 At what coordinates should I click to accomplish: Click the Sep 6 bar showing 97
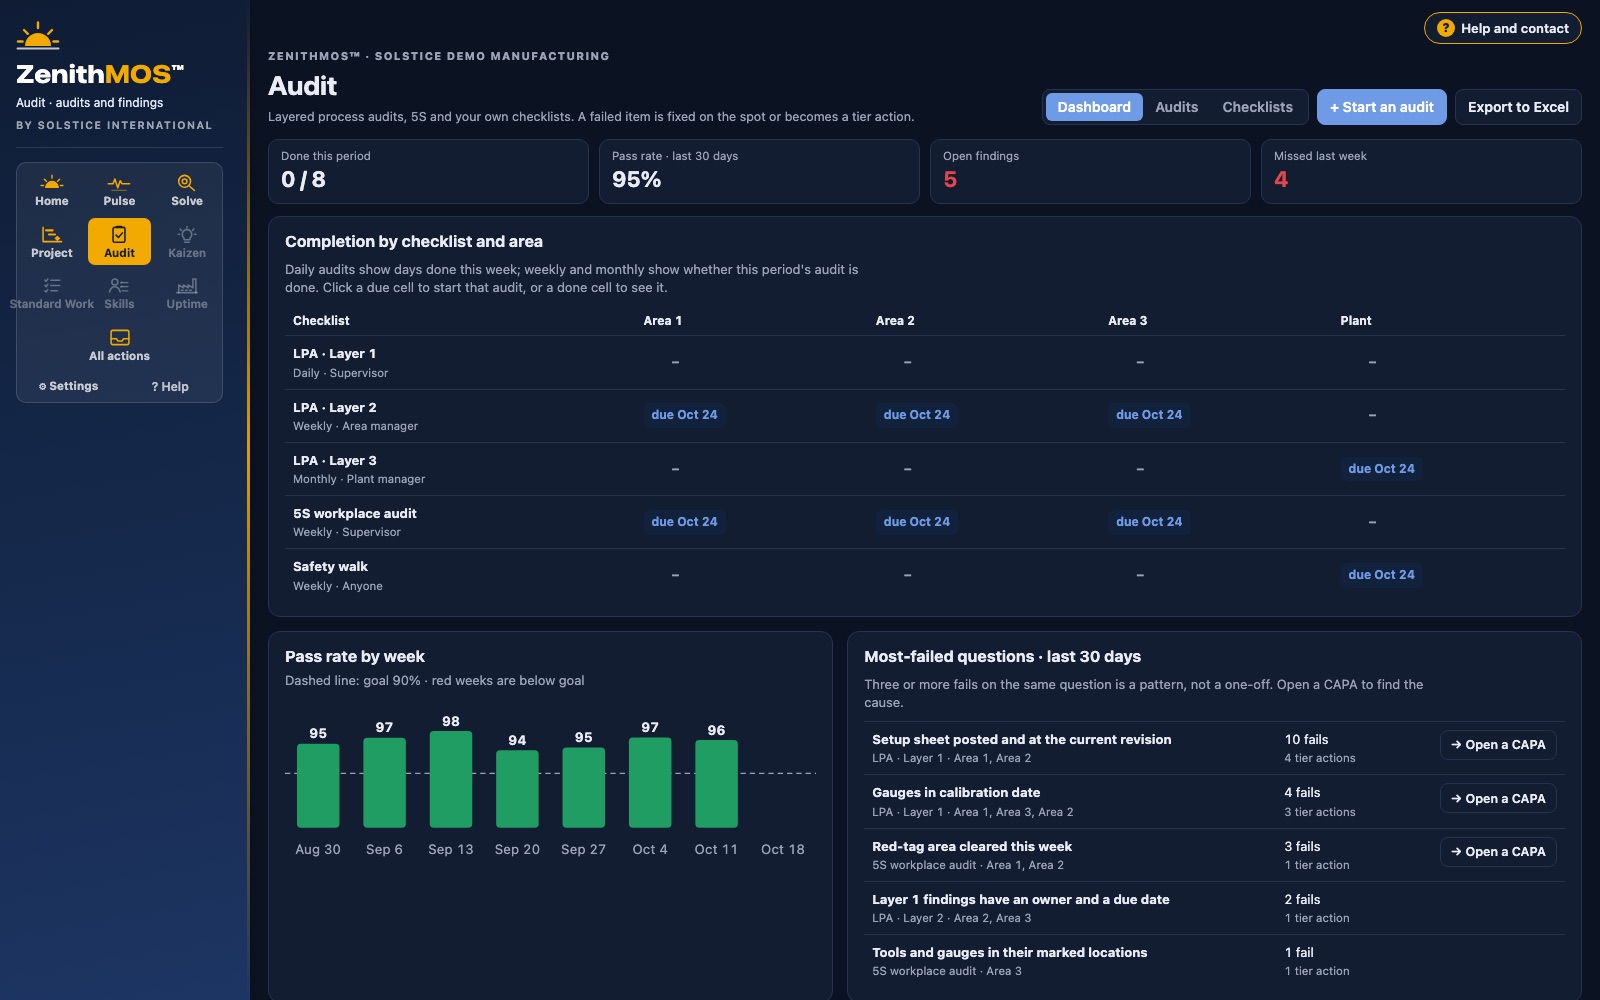[384, 783]
